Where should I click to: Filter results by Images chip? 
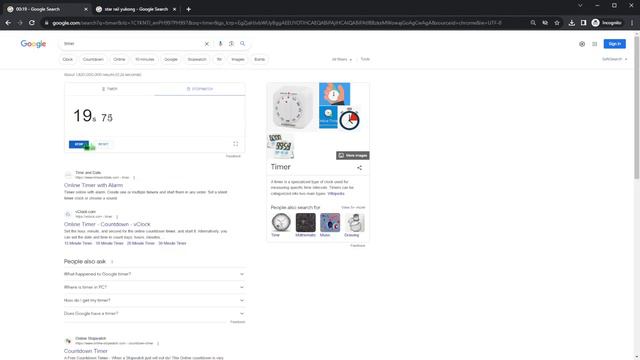[238, 59]
